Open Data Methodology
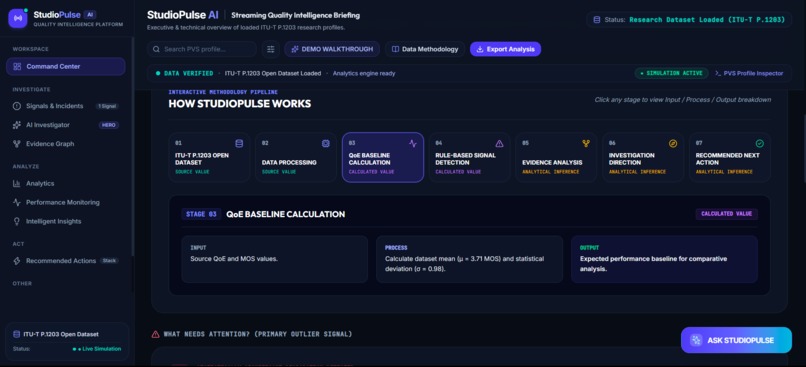The image size is (806, 367). (x=425, y=49)
